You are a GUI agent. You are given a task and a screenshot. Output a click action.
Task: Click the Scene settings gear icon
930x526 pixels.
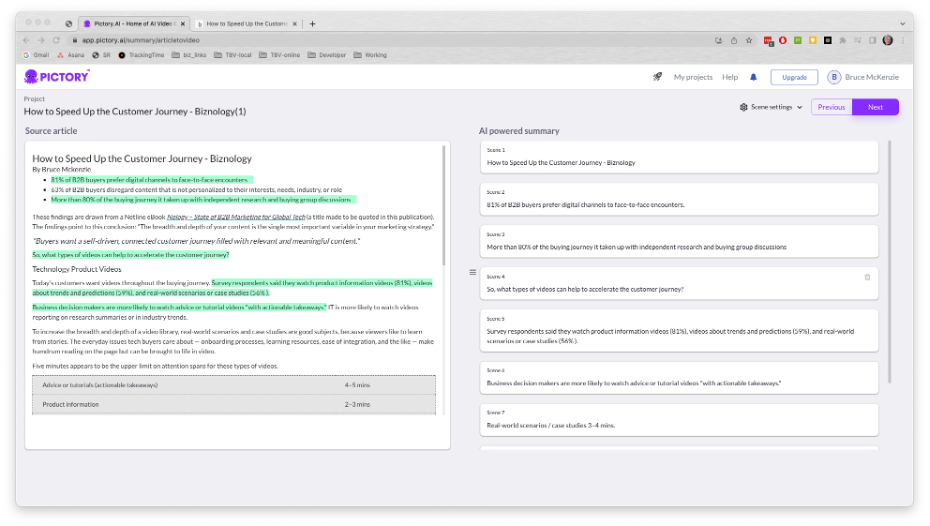tap(744, 107)
